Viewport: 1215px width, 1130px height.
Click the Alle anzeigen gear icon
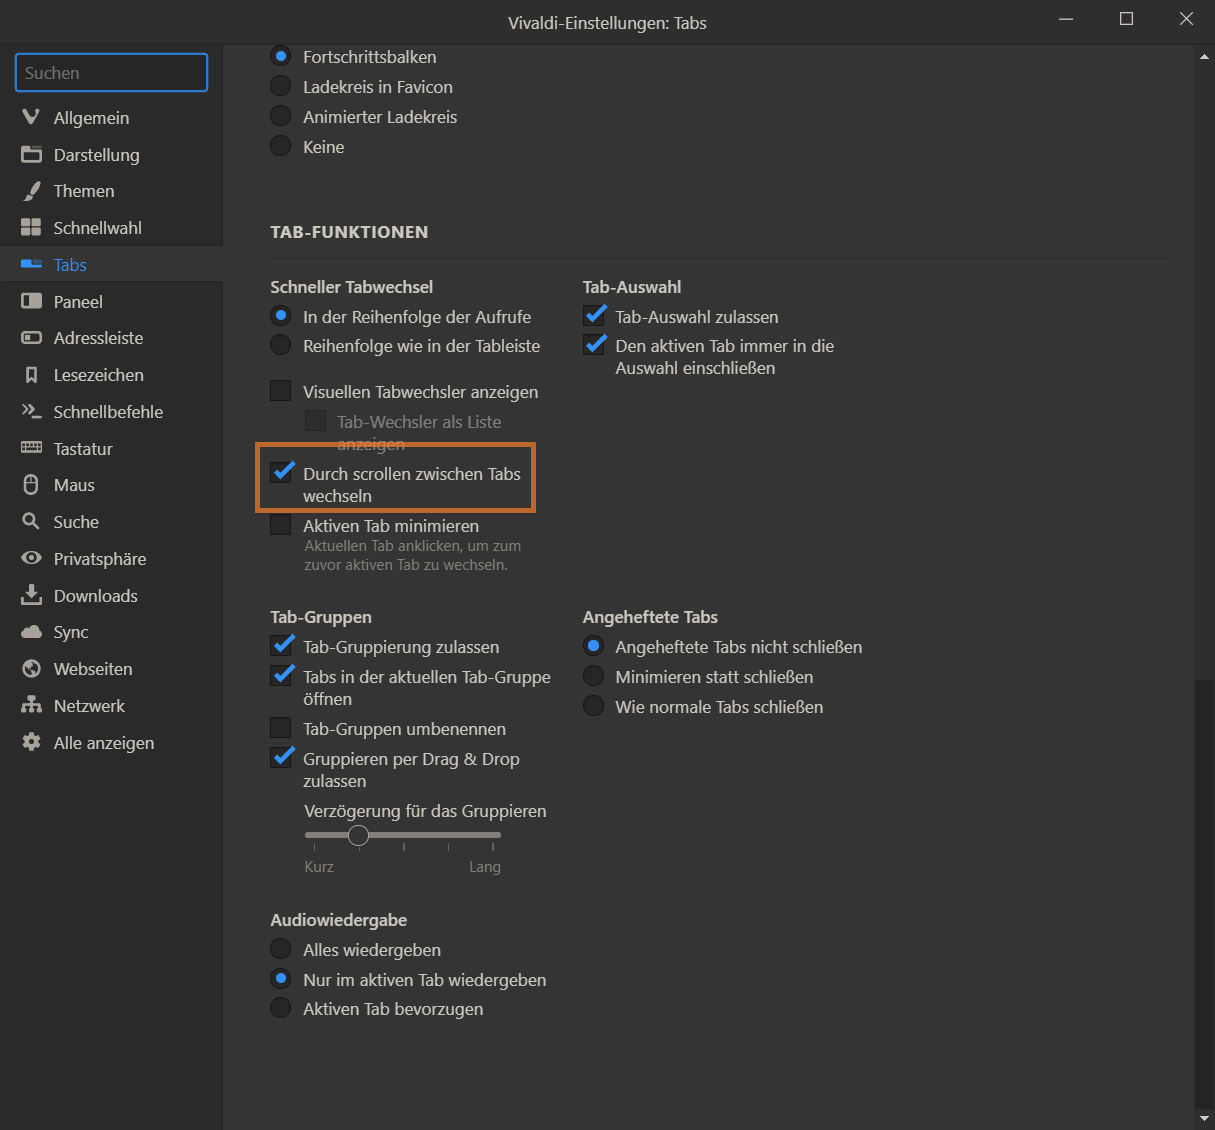[31, 742]
